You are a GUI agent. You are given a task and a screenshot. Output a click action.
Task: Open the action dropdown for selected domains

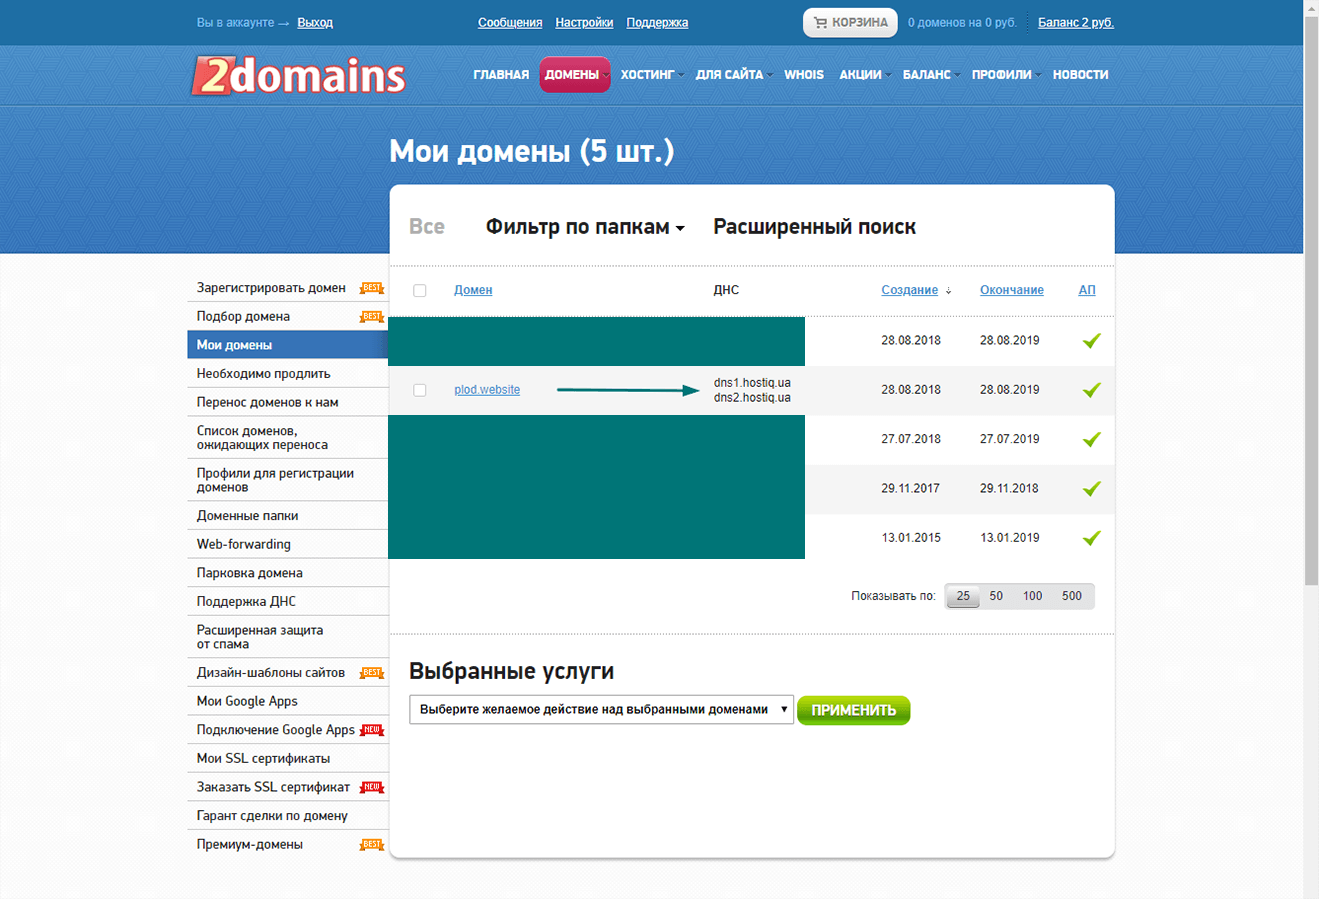pyautogui.click(x=601, y=710)
